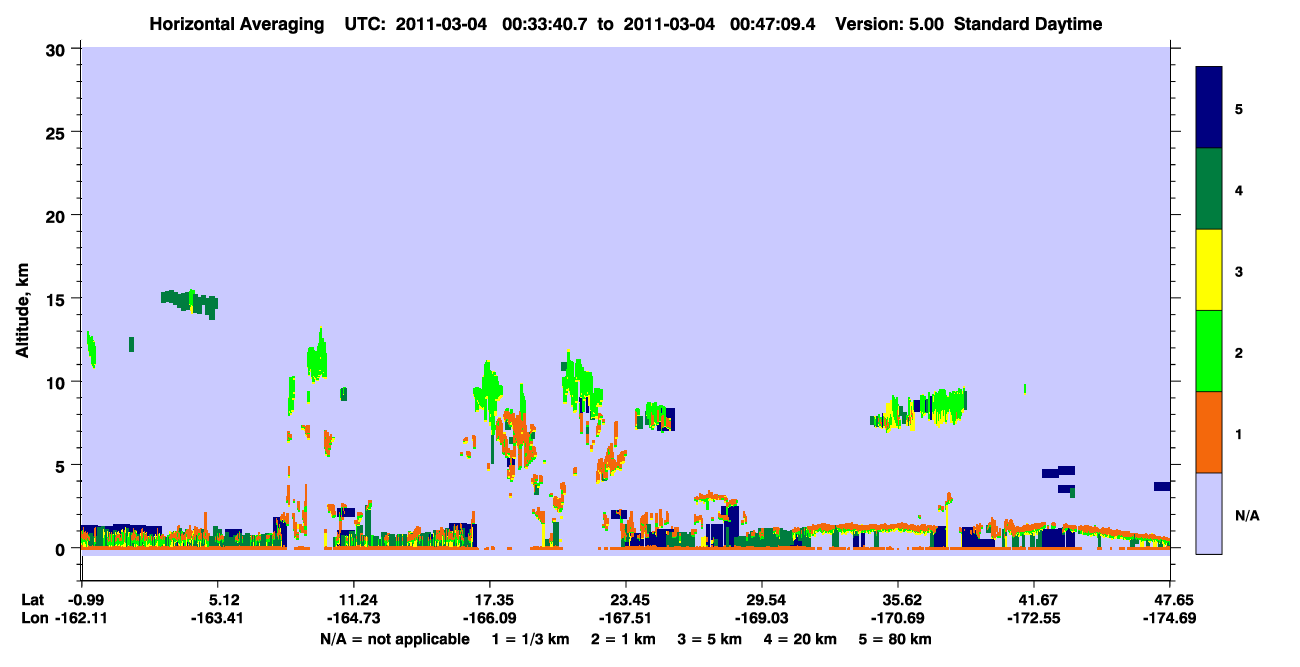Click the orange colorbar segment labeled 1
Screen dimensions: 1300x667
coord(1209,432)
